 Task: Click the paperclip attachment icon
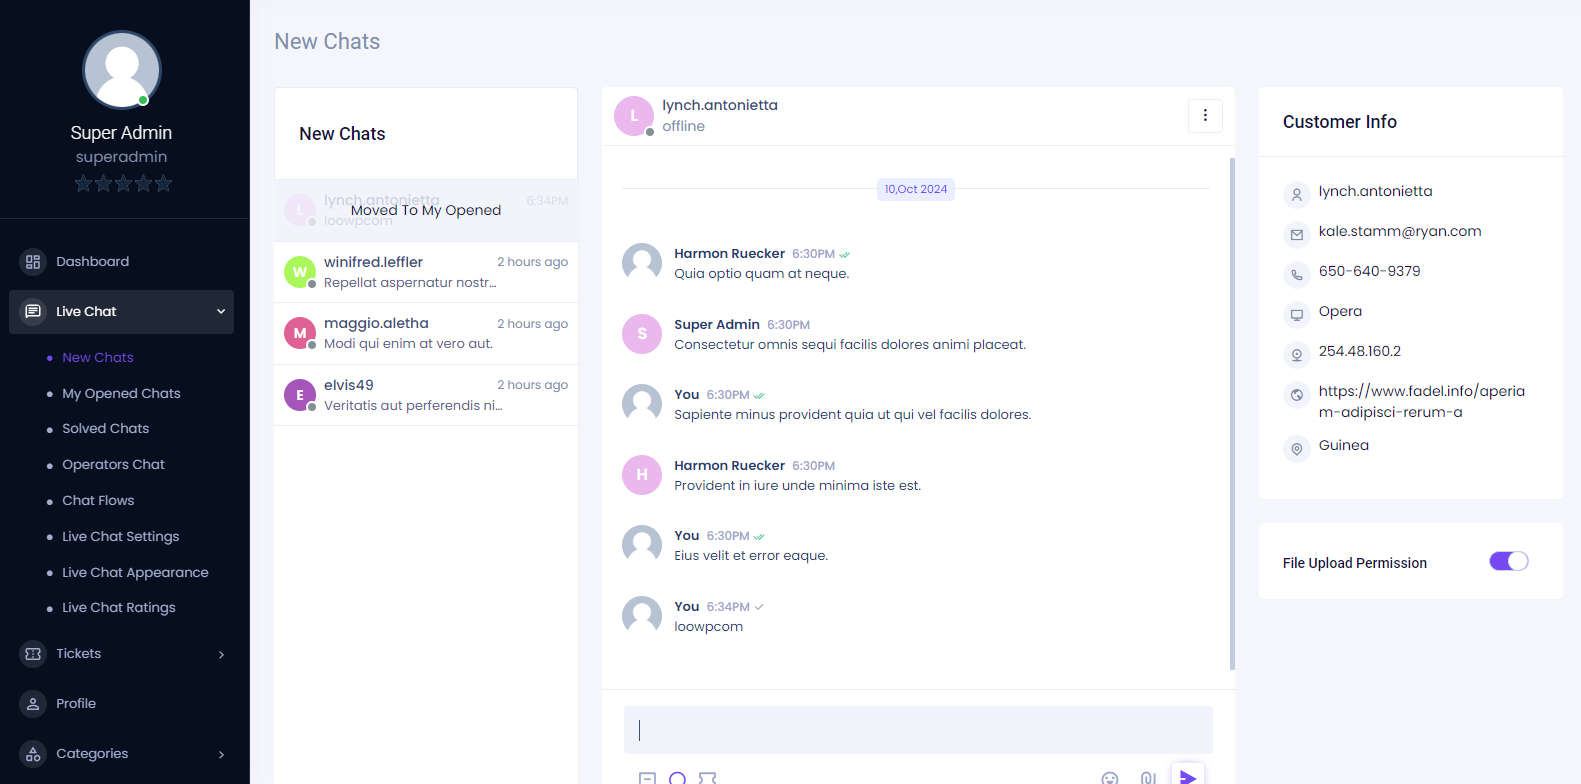tap(1148, 778)
